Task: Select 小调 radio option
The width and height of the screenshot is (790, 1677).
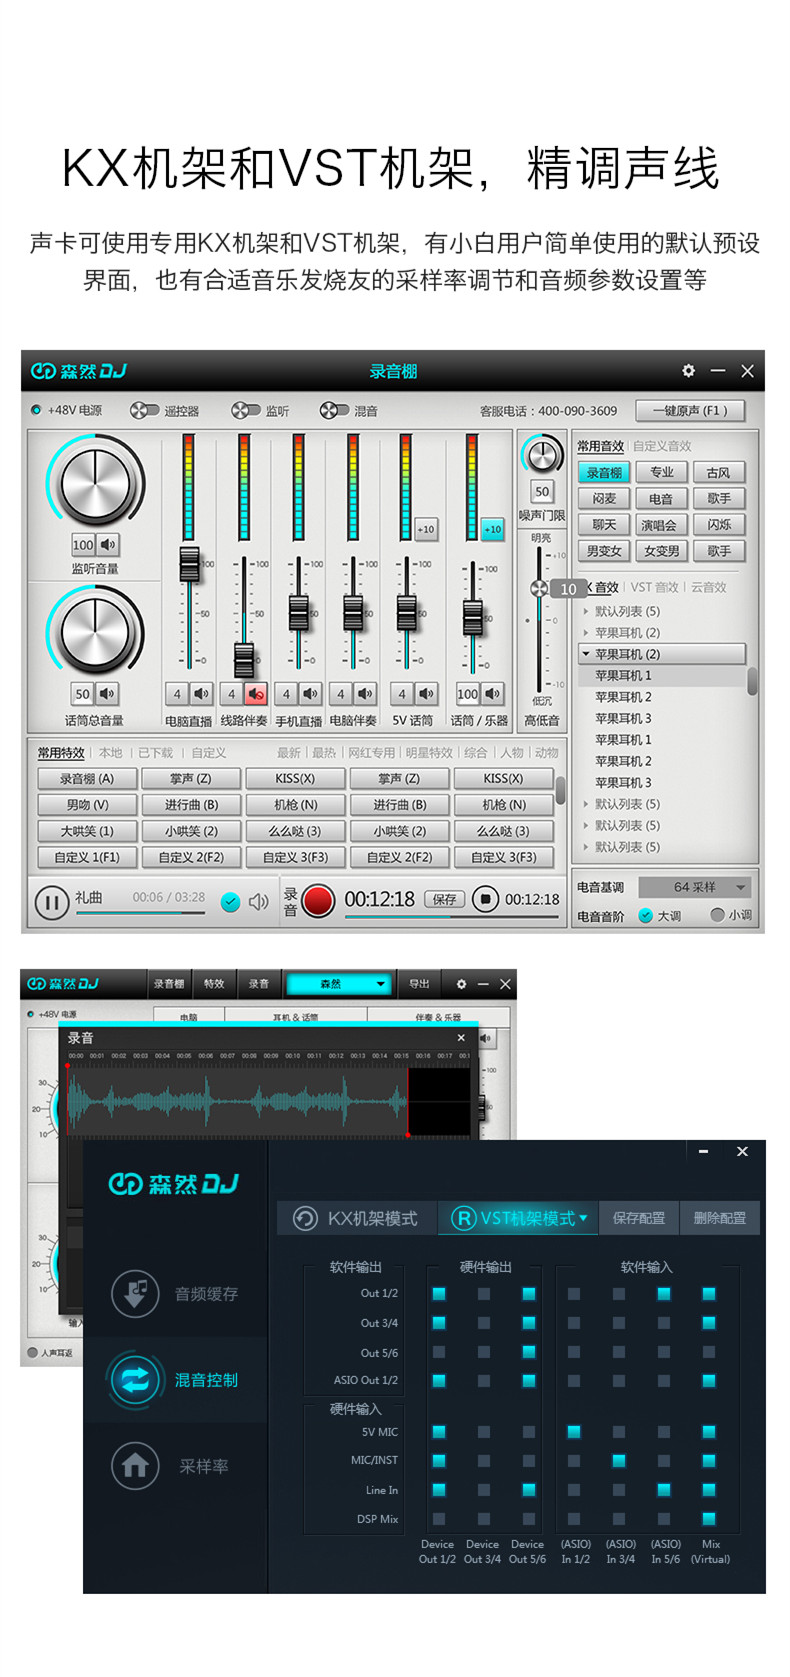Action: click(x=717, y=915)
